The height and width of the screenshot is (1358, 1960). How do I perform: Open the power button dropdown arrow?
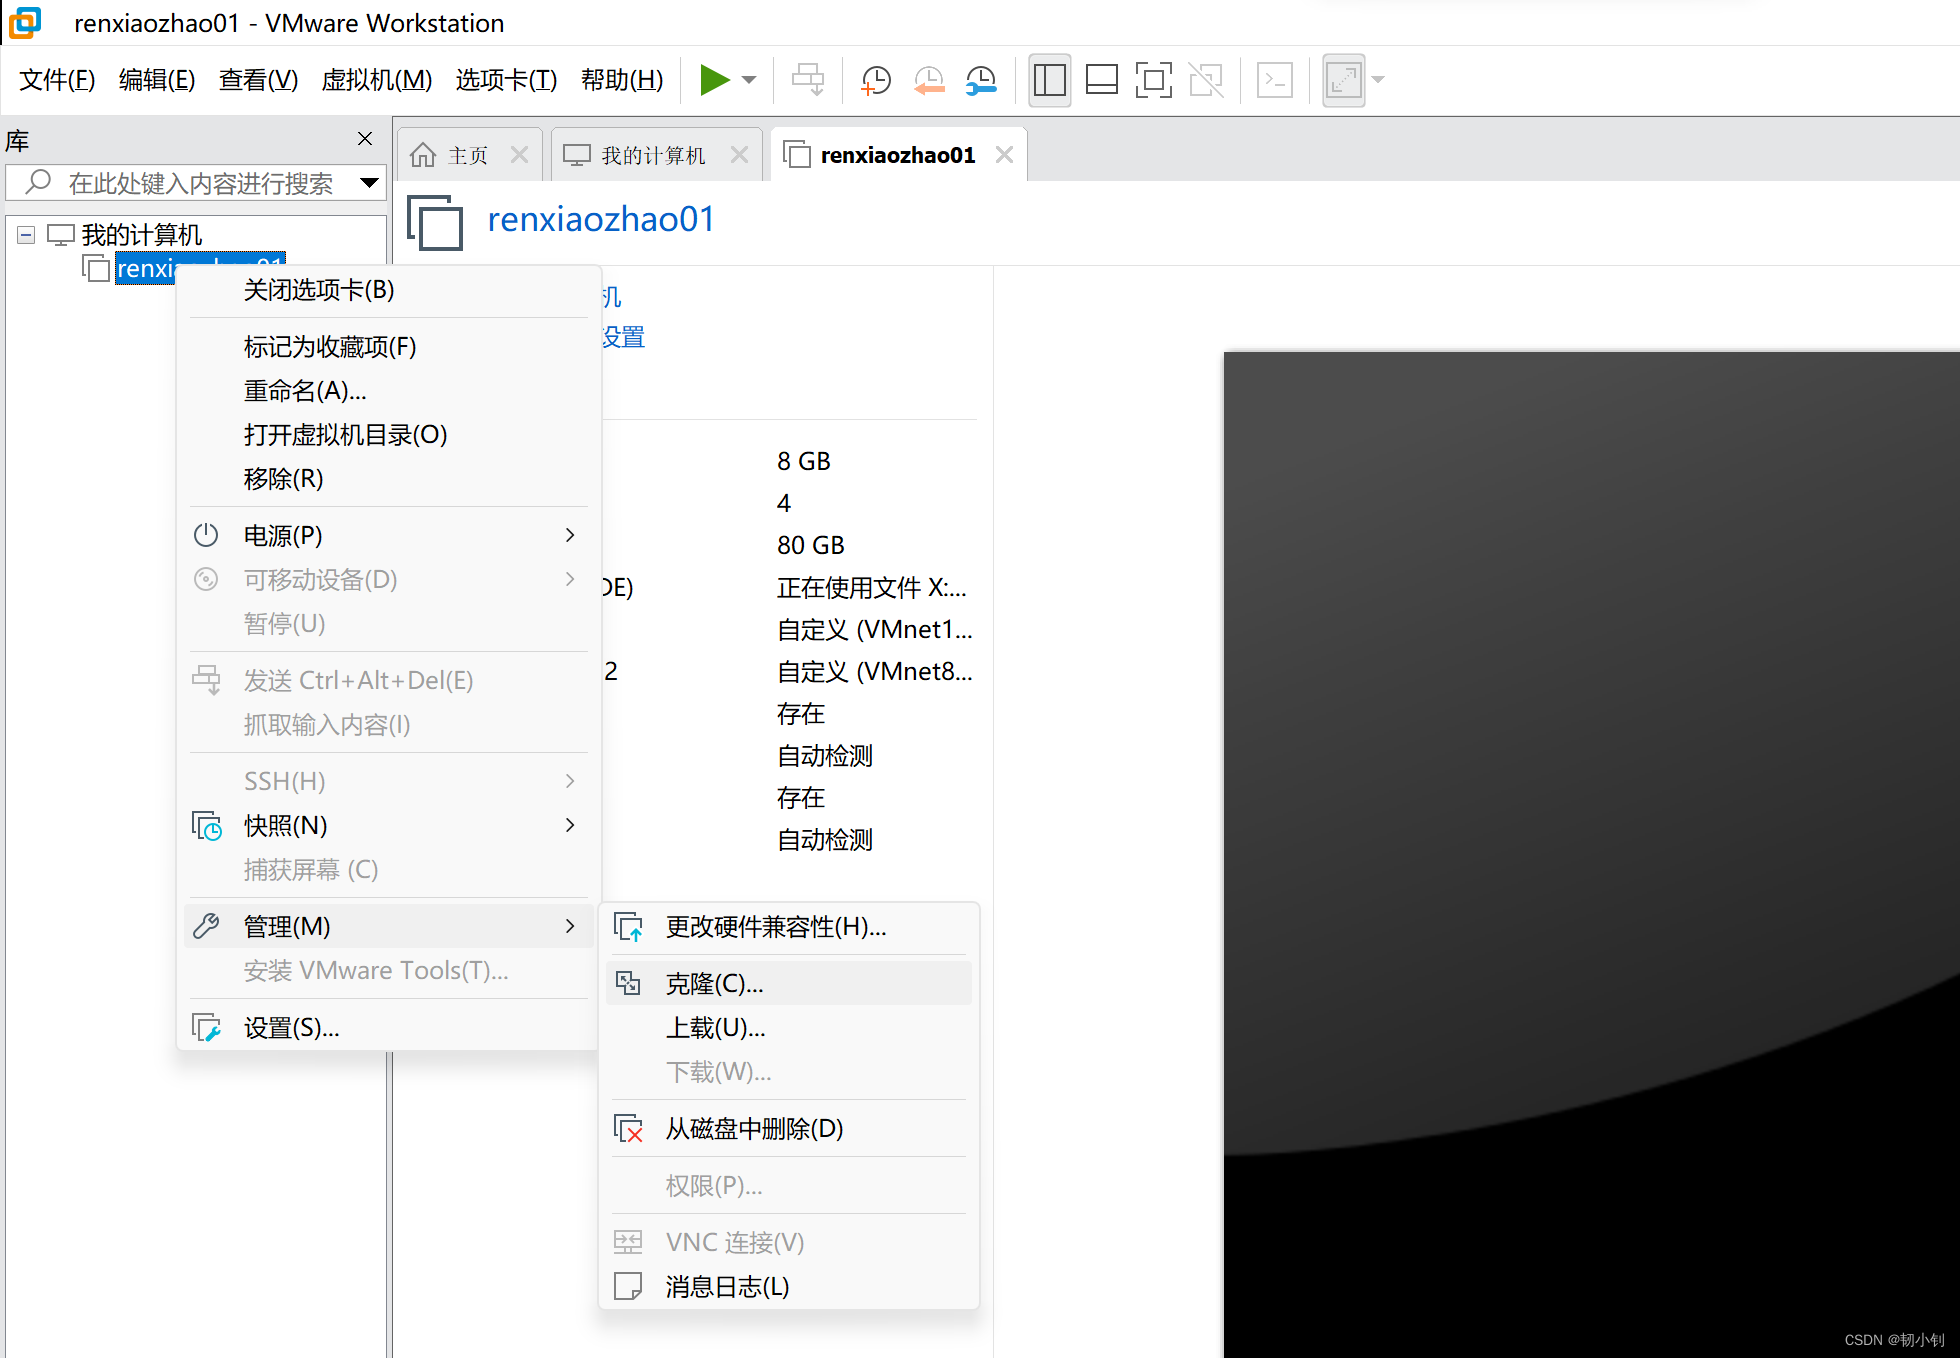(749, 80)
